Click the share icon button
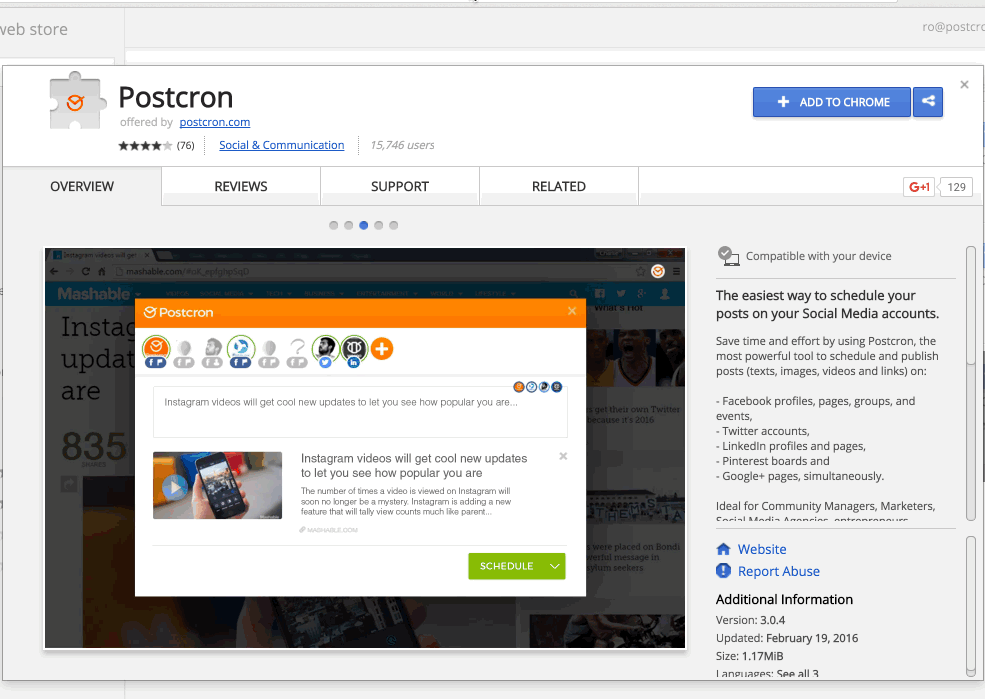The height and width of the screenshot is (699, 985). tap(928, 102)
